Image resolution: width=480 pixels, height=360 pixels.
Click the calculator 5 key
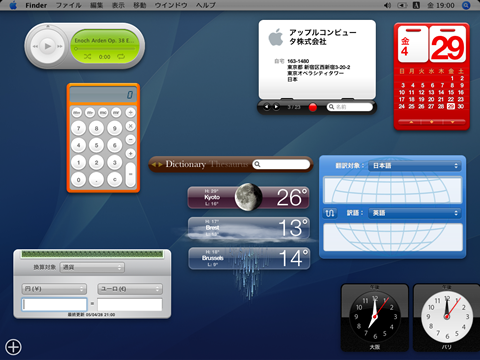tap(96, 145)
